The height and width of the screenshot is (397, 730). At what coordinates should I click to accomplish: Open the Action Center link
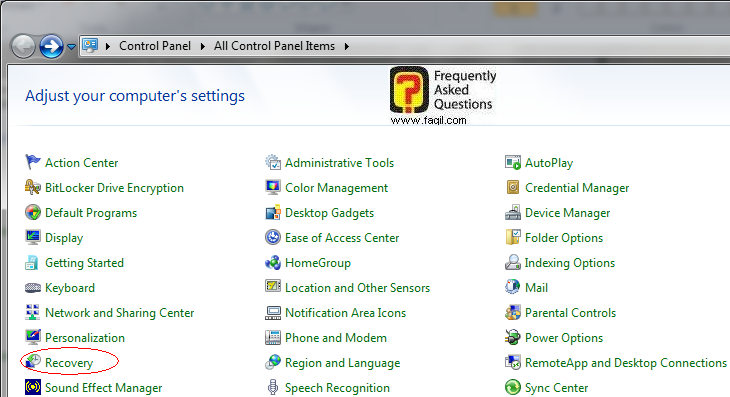click(x=81, y=162)
